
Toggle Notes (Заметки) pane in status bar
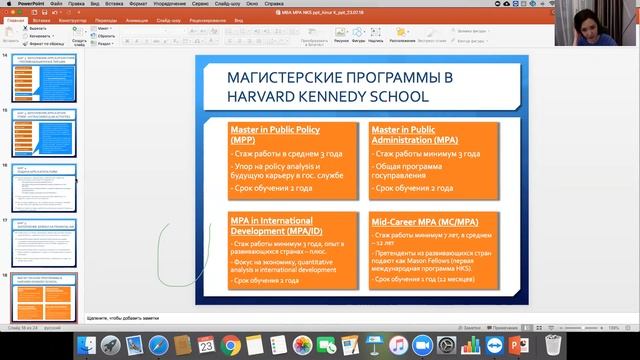click(x=469, y=328)
